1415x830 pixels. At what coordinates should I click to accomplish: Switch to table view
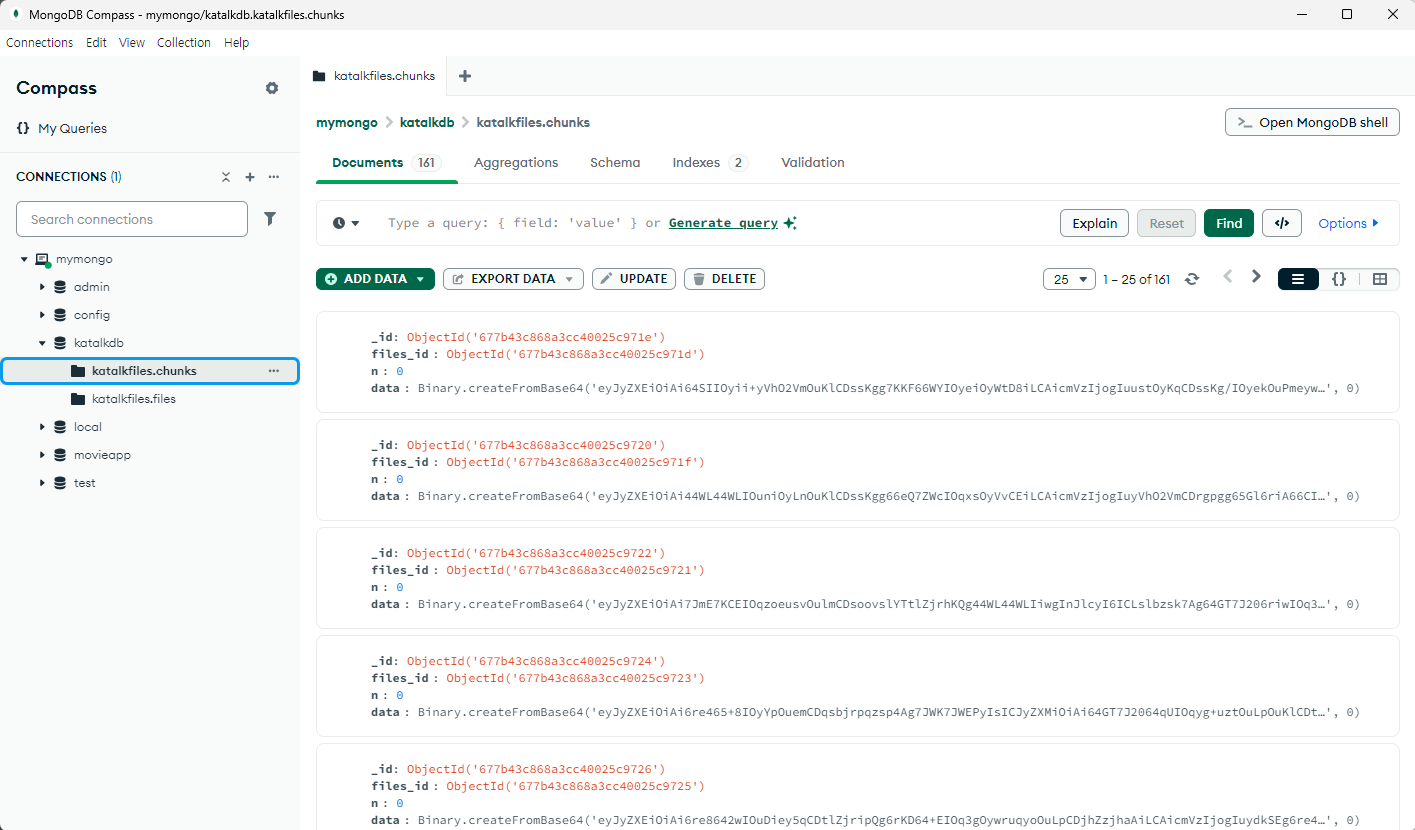(x=1380, y=279)
